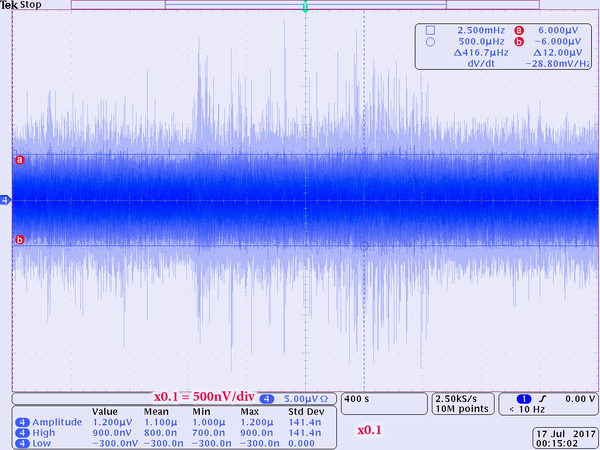Image resolution: width=600 pixels, height=450 pixels.
Task: Click Amplitude Mean value 1.100µ
Action: (160, 422)
